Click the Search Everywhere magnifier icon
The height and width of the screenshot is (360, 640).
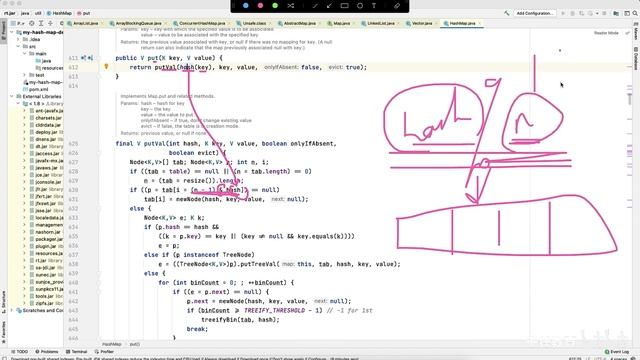635,13
